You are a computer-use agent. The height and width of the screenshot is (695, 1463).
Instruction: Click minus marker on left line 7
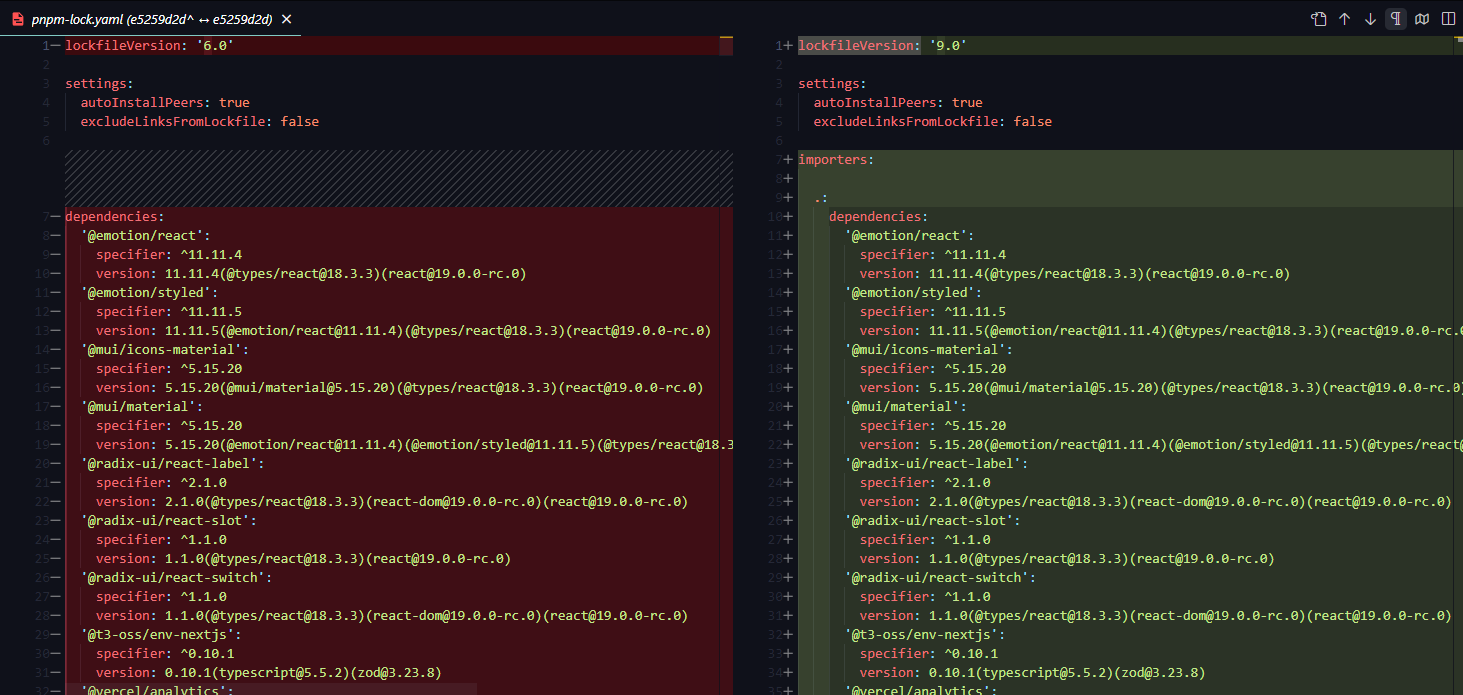(55, 216)
